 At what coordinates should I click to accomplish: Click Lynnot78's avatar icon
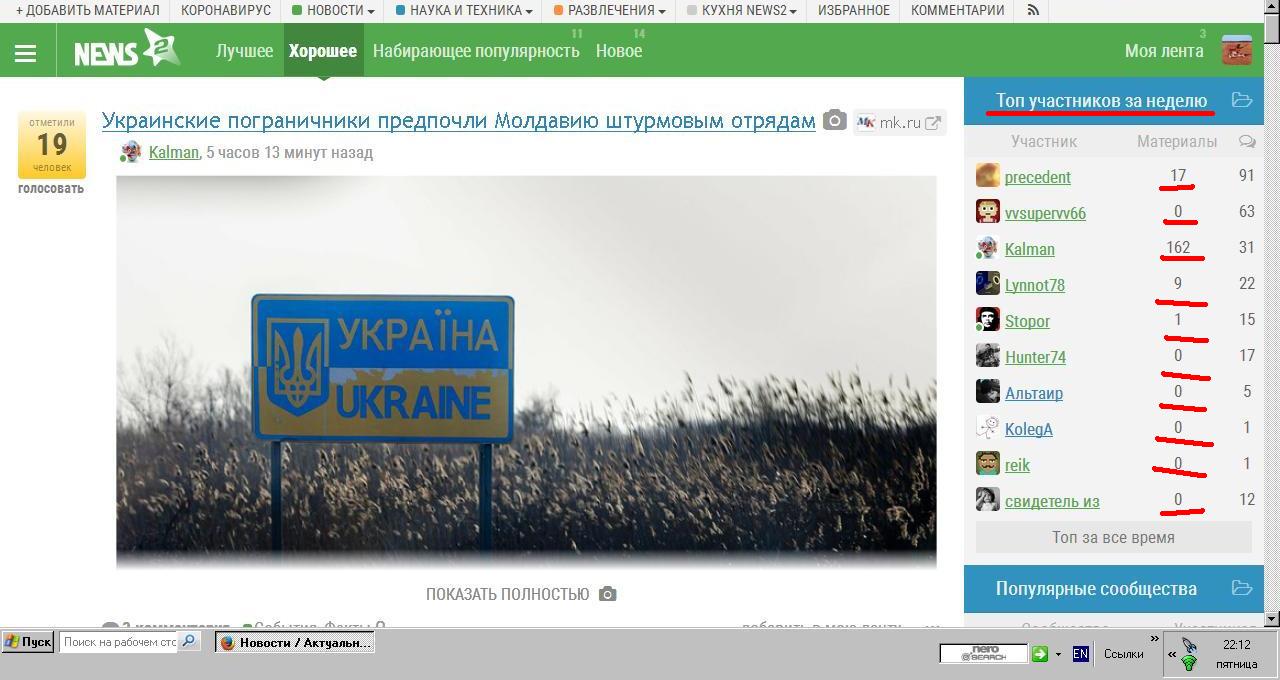(x=988, y=284)
